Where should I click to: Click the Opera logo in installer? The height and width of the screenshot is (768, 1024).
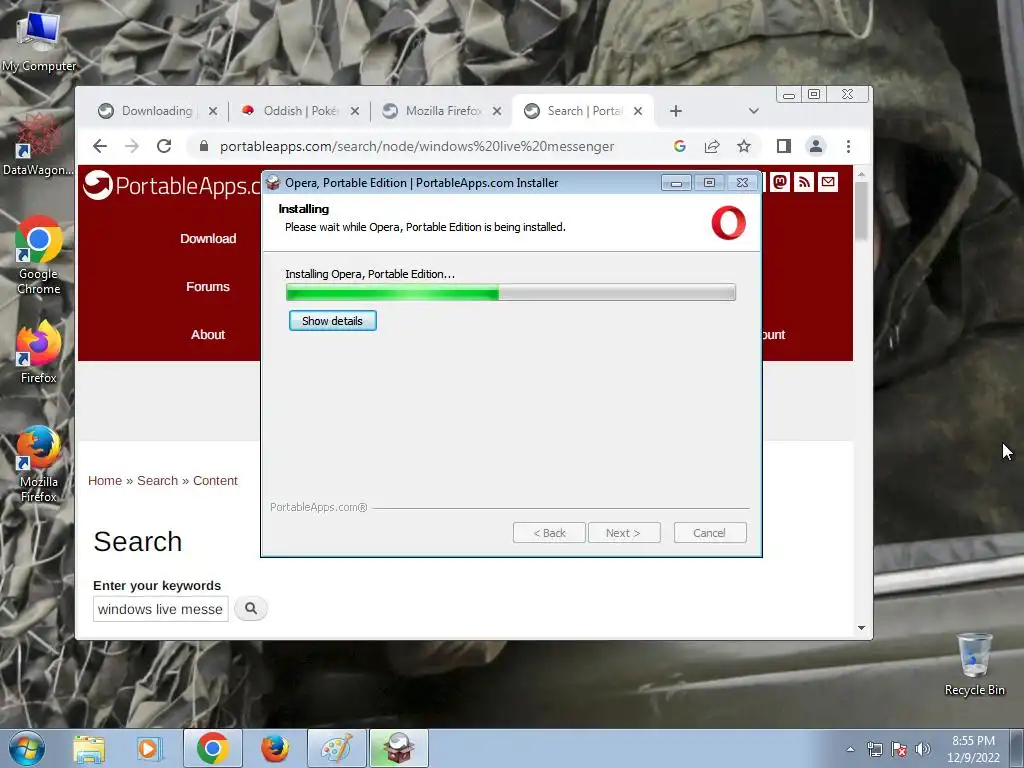[x=729, y=223]
